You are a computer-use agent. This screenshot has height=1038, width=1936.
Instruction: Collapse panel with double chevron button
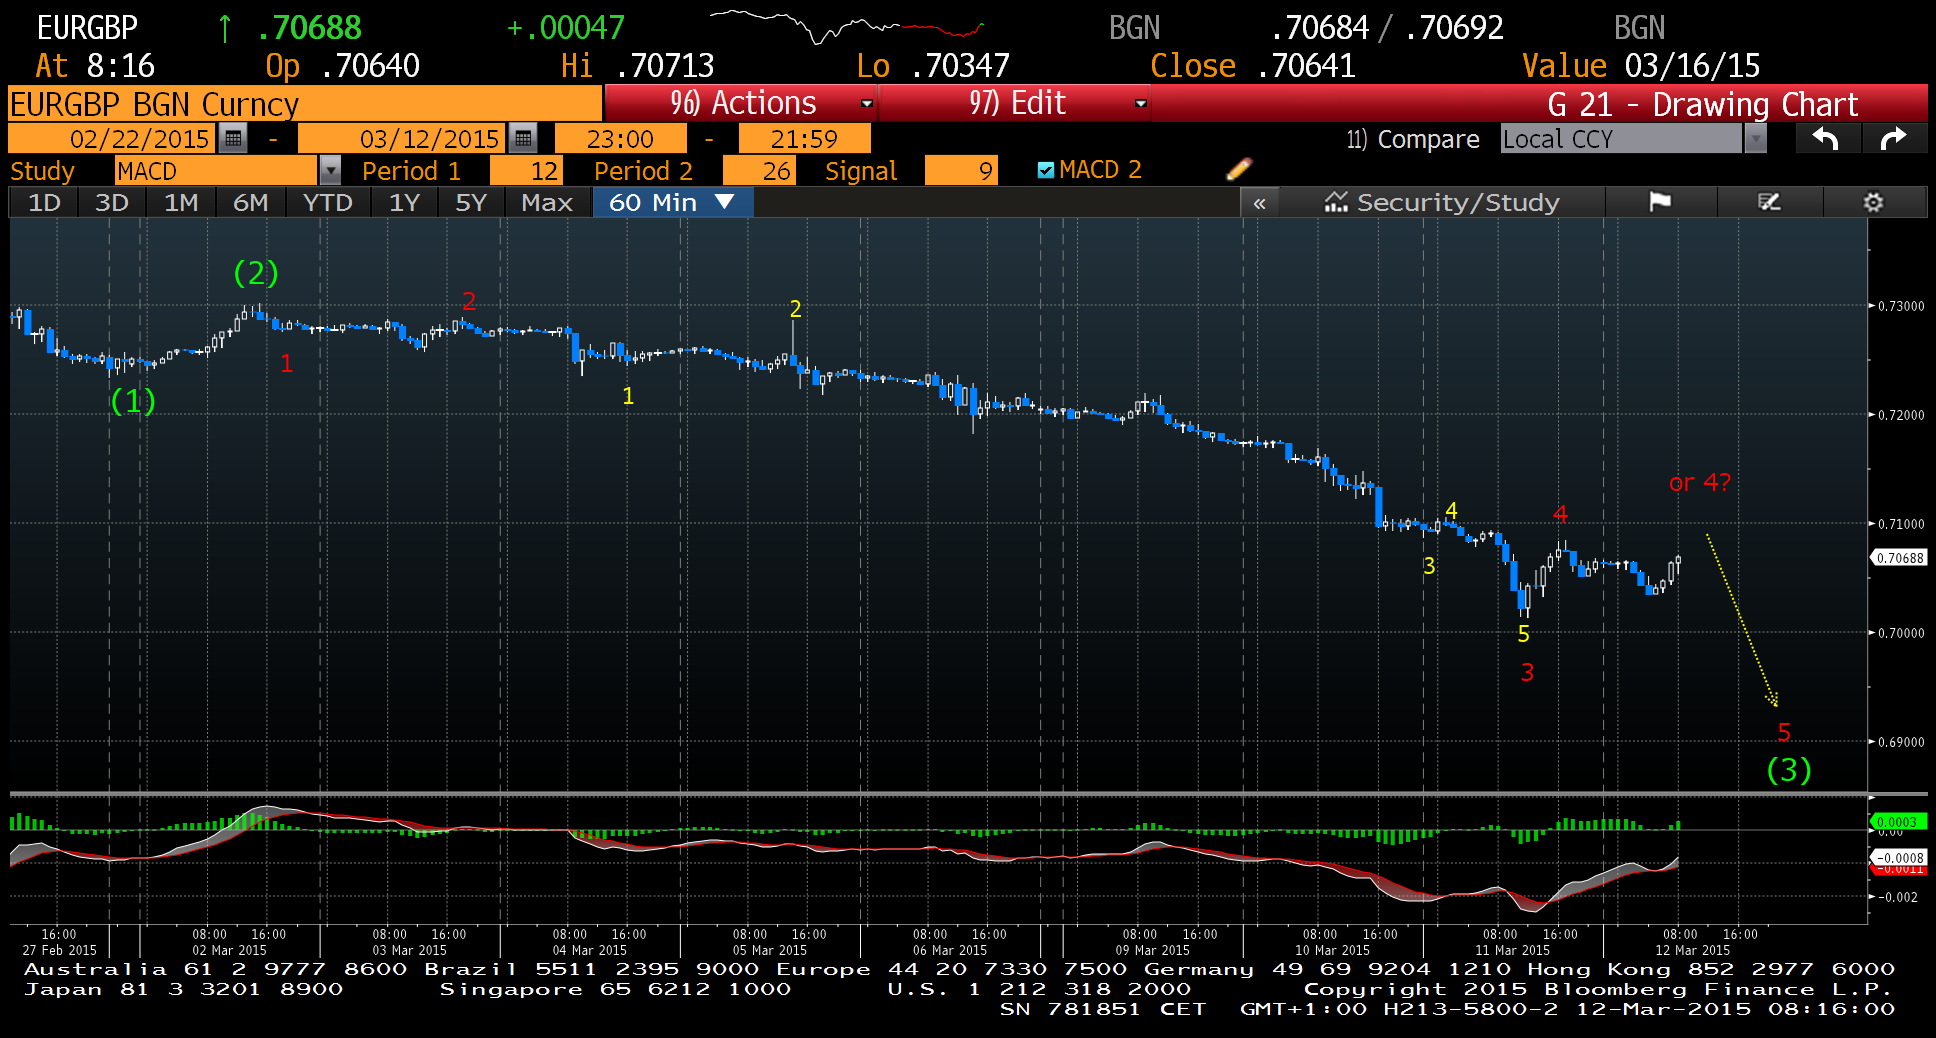click(x=1259, y=203)
